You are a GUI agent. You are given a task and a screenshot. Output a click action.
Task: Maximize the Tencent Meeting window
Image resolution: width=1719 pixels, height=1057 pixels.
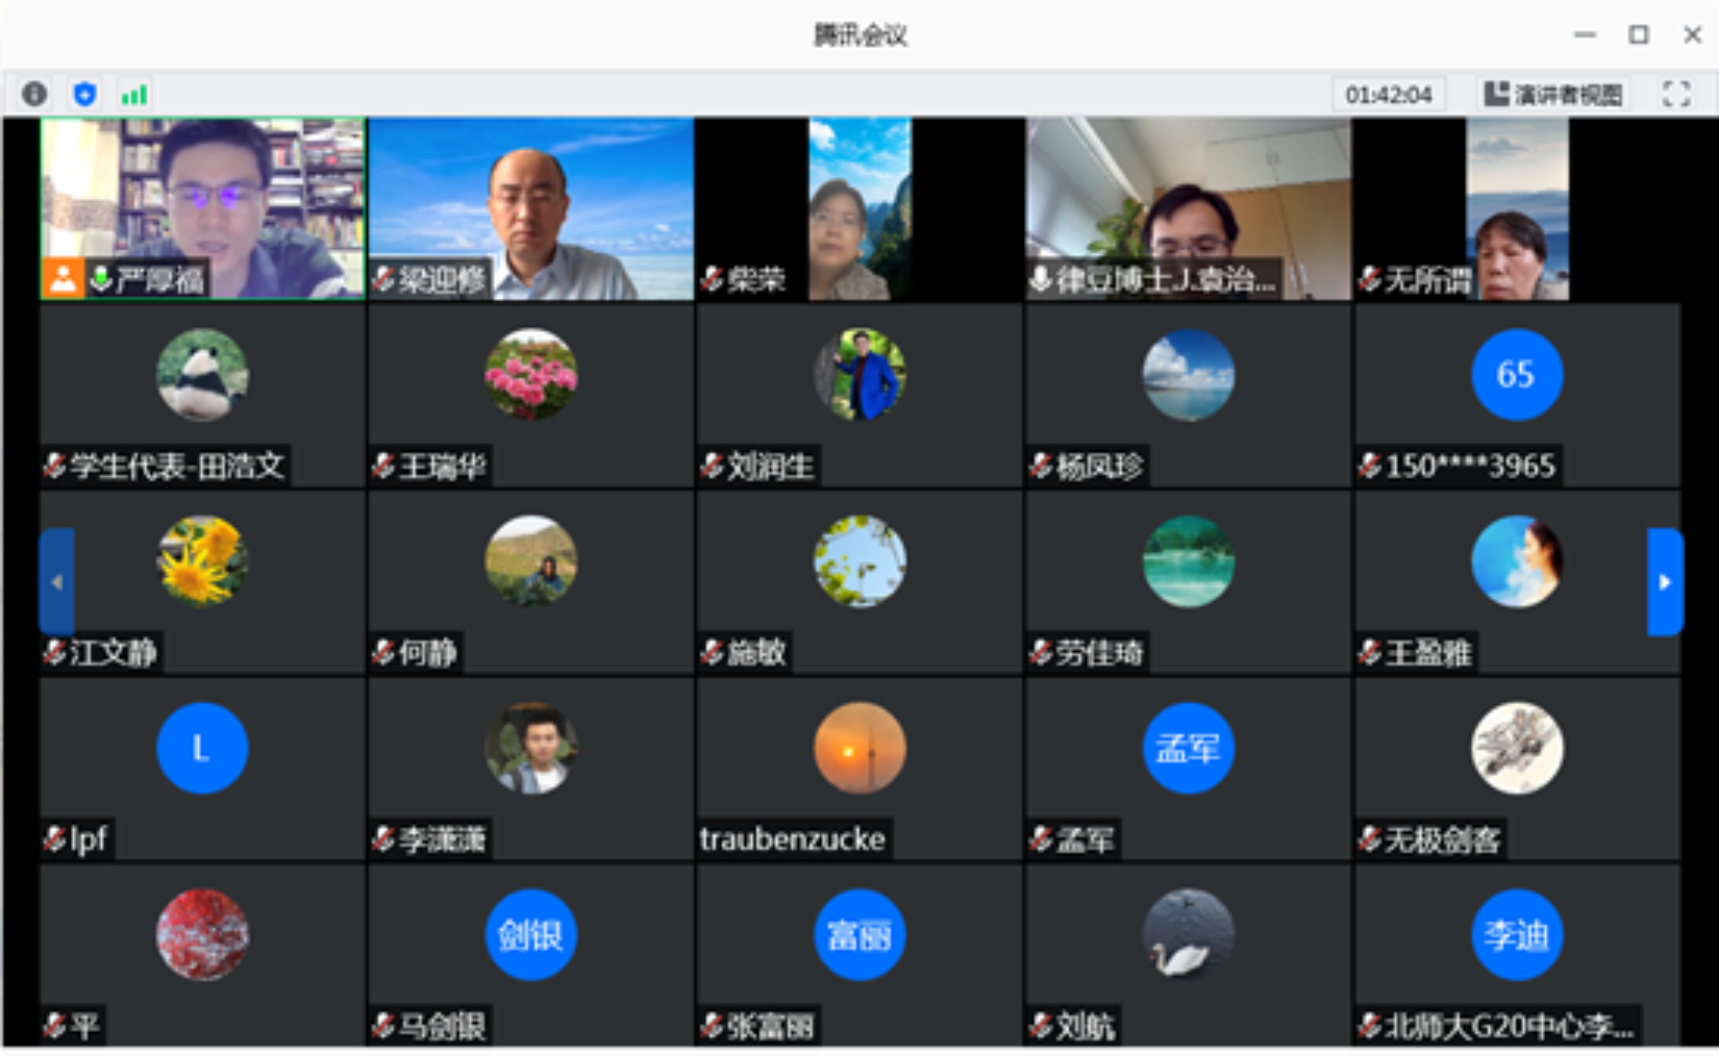1638,35
